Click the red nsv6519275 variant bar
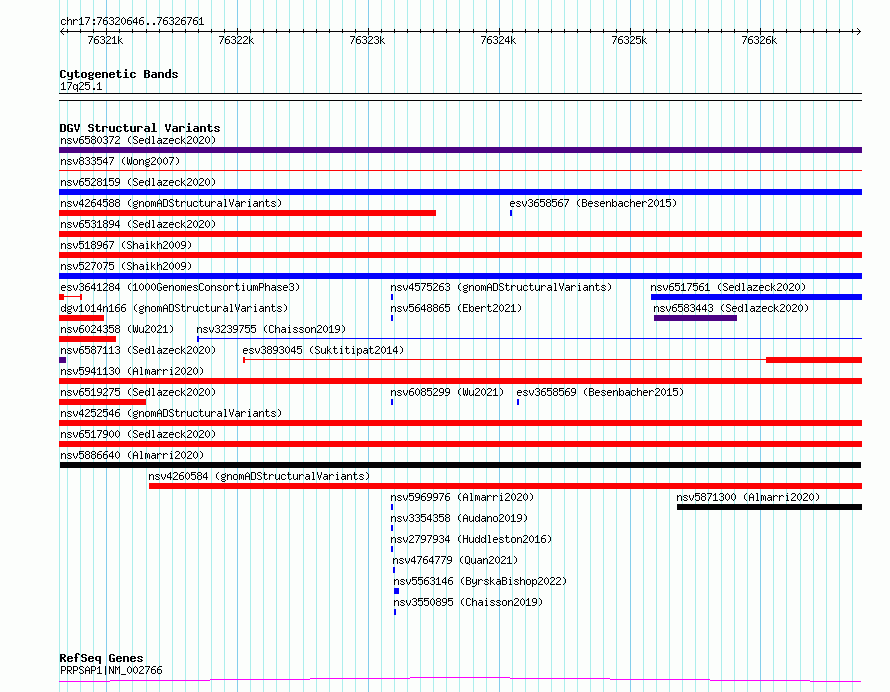Image resolution: width=890 pixels, height=692 pixels. tap(103, 402)
